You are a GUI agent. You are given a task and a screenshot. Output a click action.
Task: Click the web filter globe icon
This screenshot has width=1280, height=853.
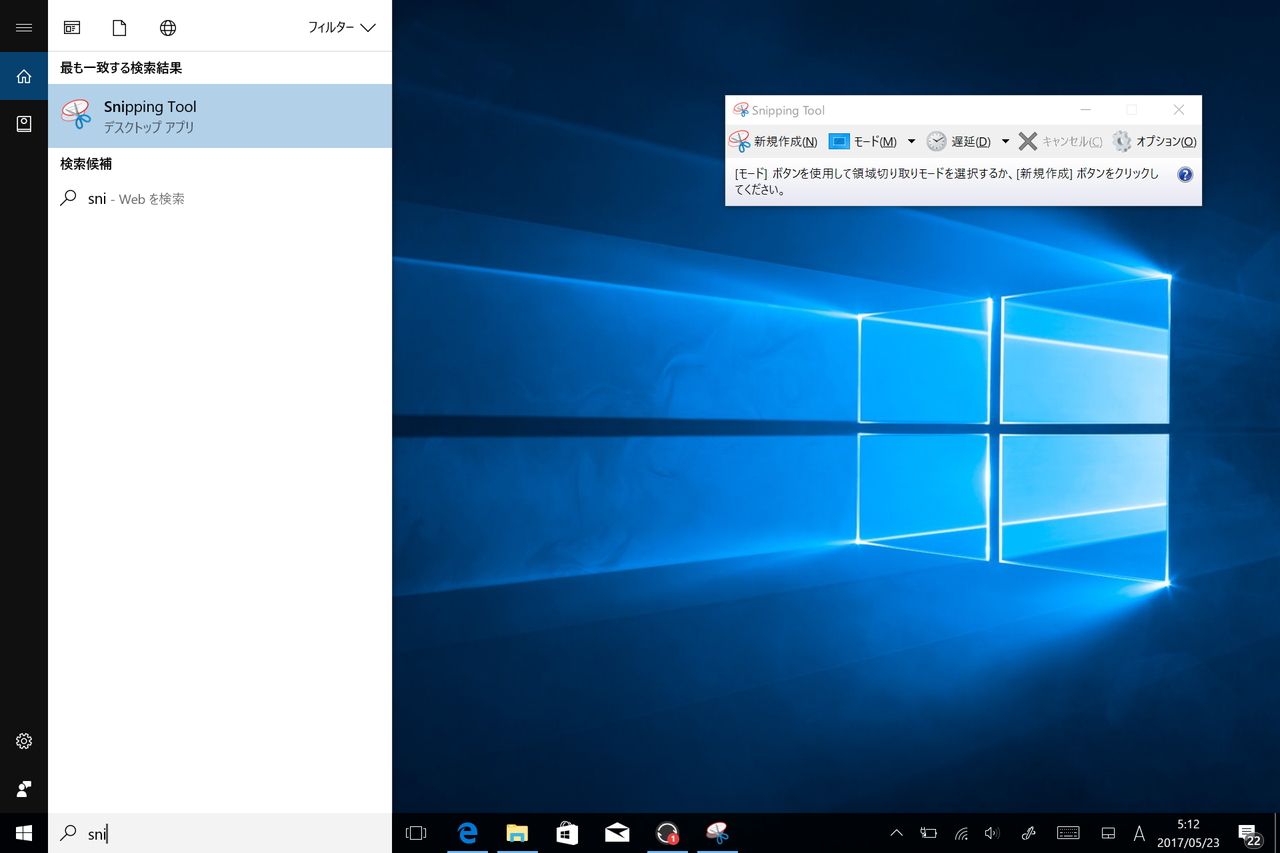(x=167, y=27)
